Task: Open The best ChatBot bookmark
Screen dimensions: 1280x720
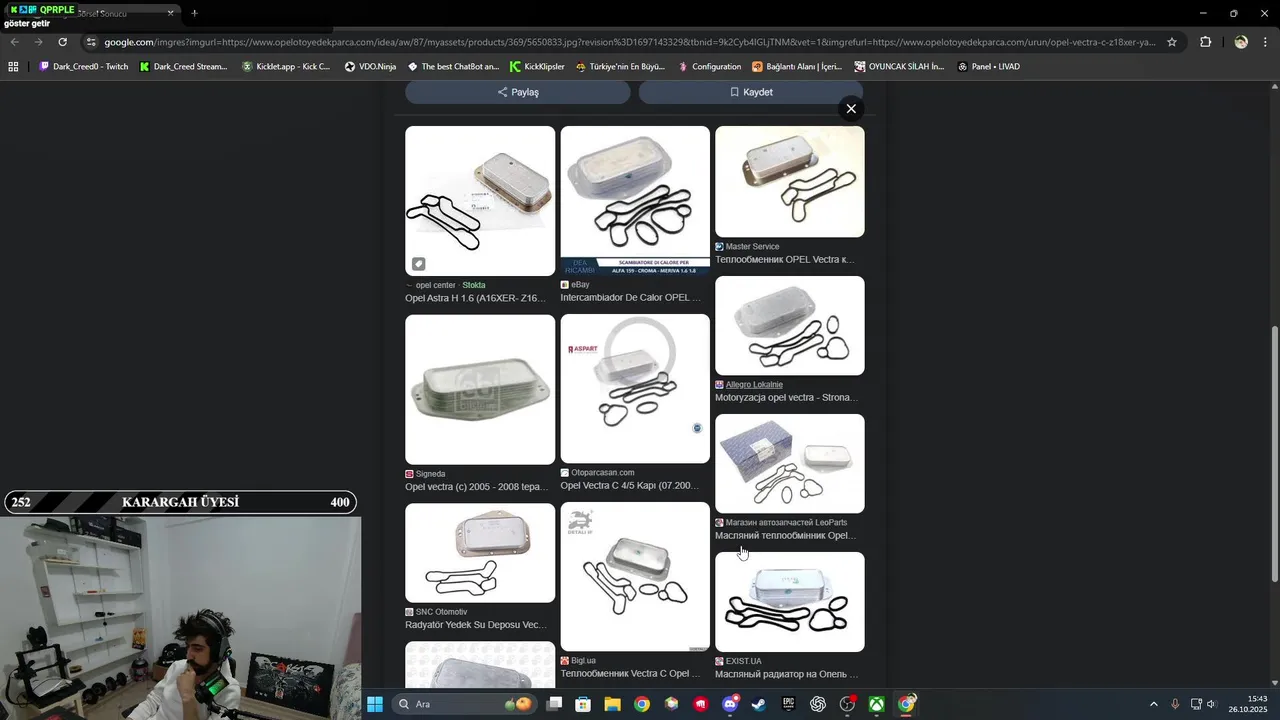Action: click(x=453, y=67)
